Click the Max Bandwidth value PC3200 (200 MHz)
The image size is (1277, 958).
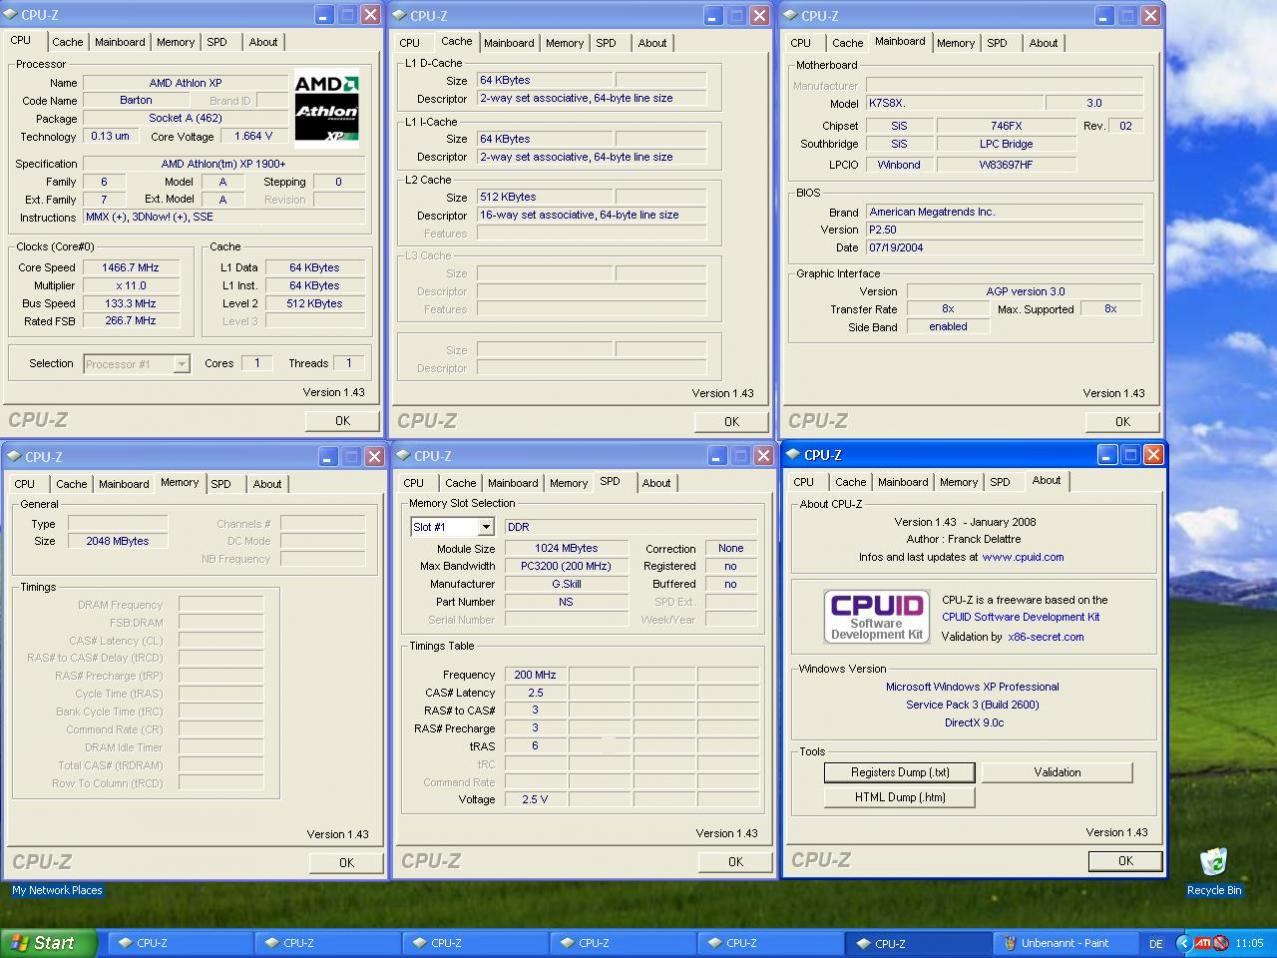565,566
